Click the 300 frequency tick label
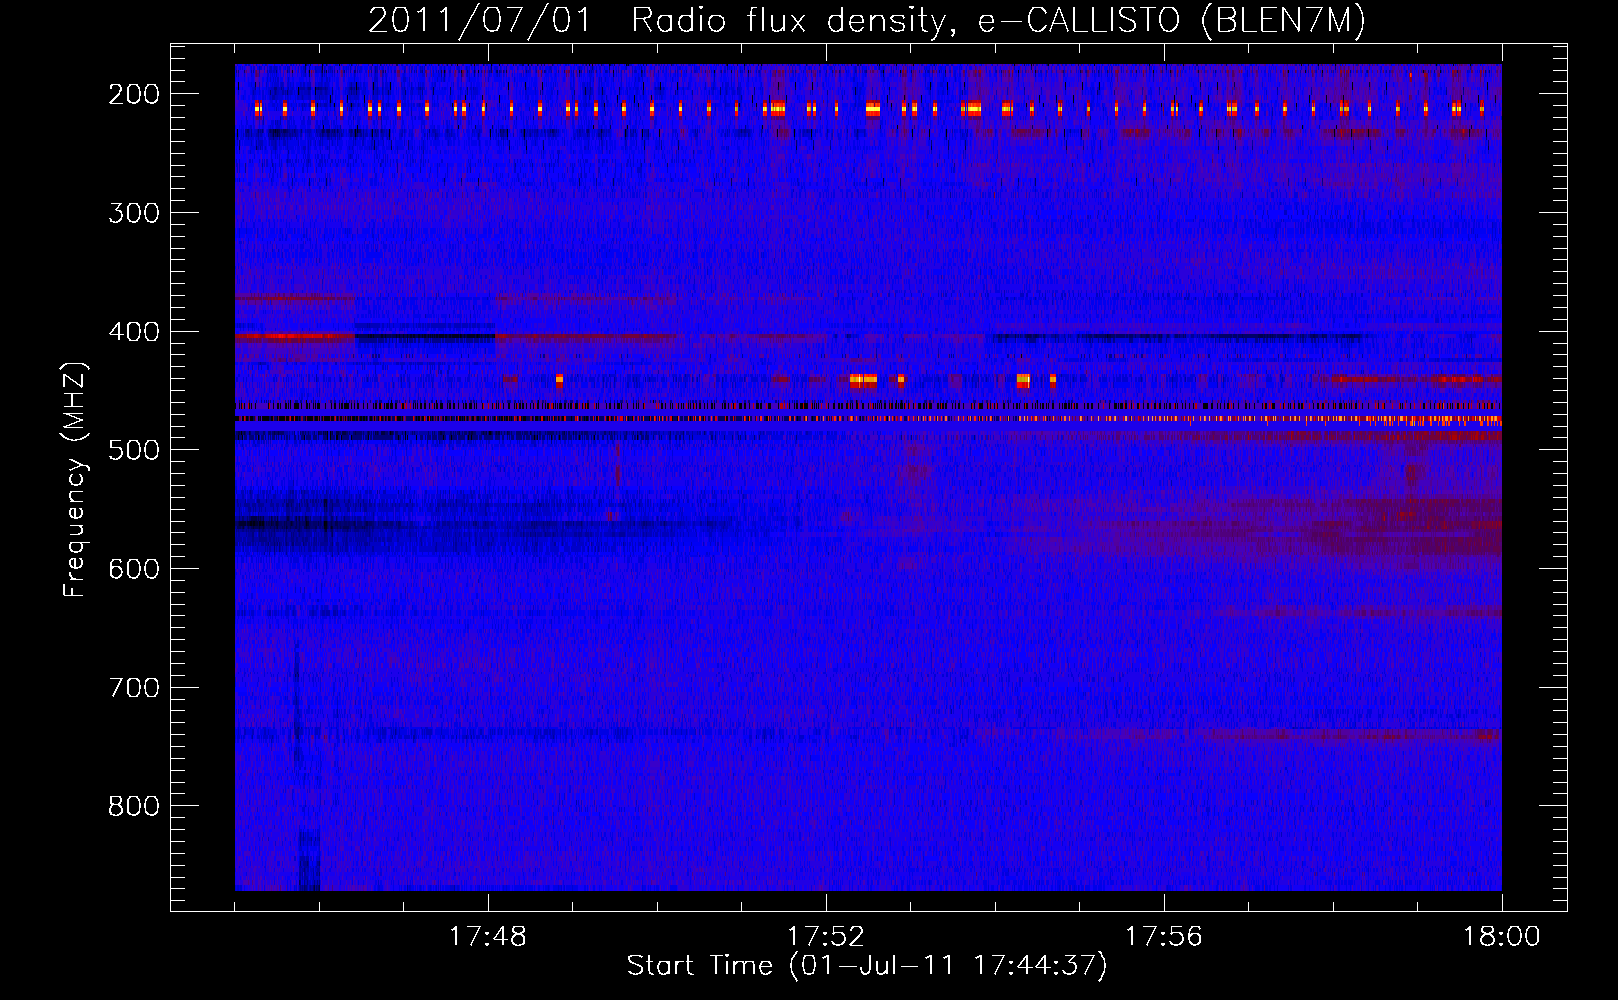The height and width of the screenshot is (1000, 1618). 133,213
